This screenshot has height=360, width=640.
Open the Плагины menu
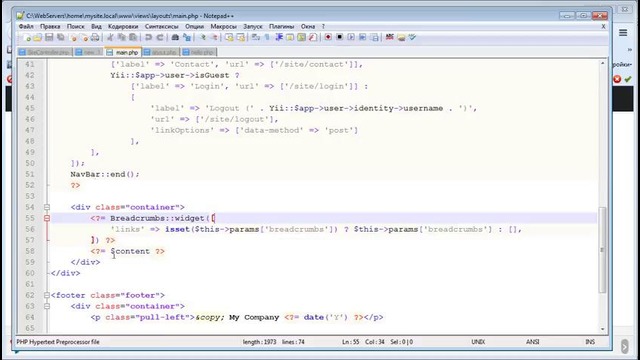click(x=281, y=27)
